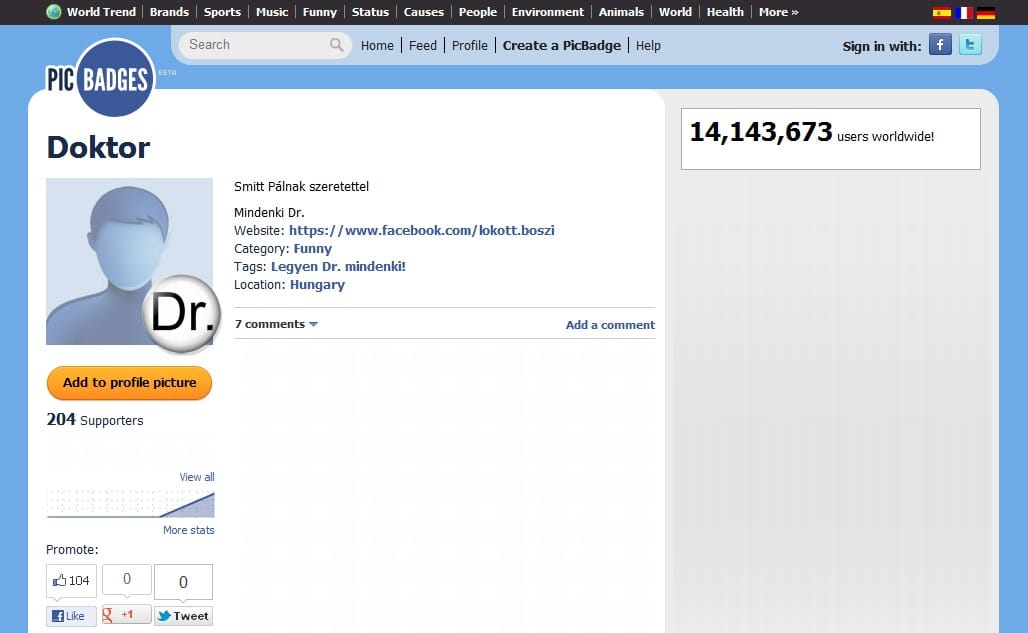
Task: Click the search magnifier icon
Action: (x=336, y=45)
